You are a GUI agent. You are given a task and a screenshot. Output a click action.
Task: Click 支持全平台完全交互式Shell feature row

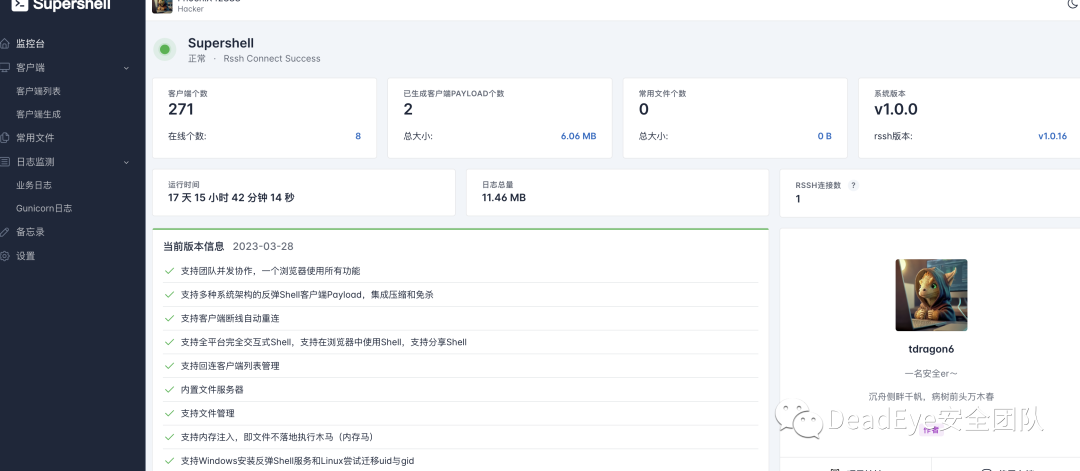(x=460, y=342)
